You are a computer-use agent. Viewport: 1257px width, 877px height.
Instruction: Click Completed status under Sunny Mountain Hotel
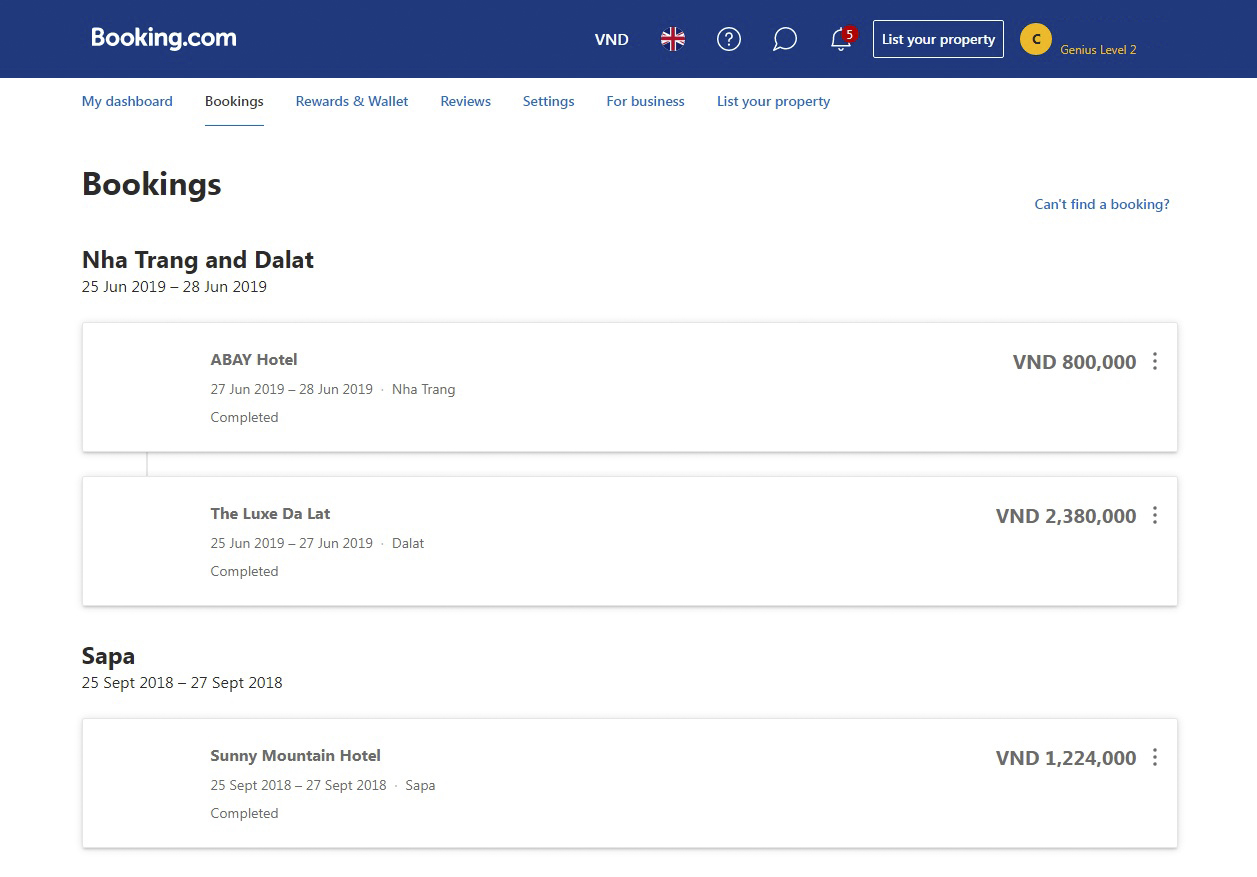click(244, 813)
